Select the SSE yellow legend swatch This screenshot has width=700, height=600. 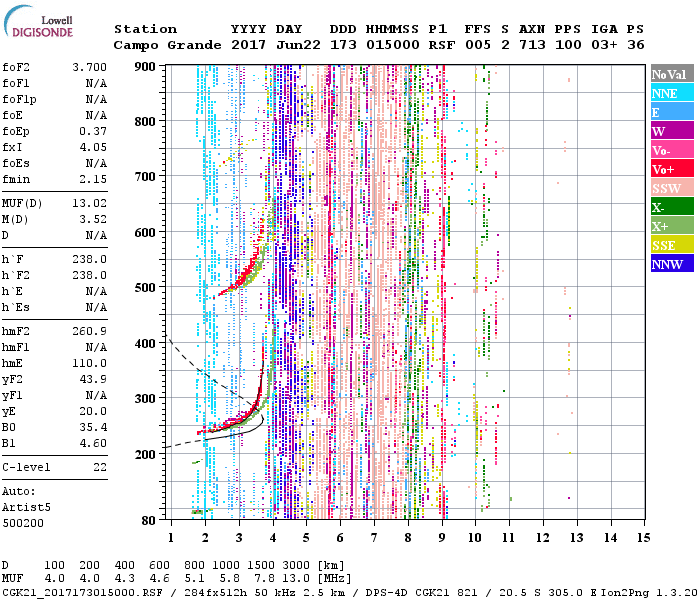click(x=671, y=245)
